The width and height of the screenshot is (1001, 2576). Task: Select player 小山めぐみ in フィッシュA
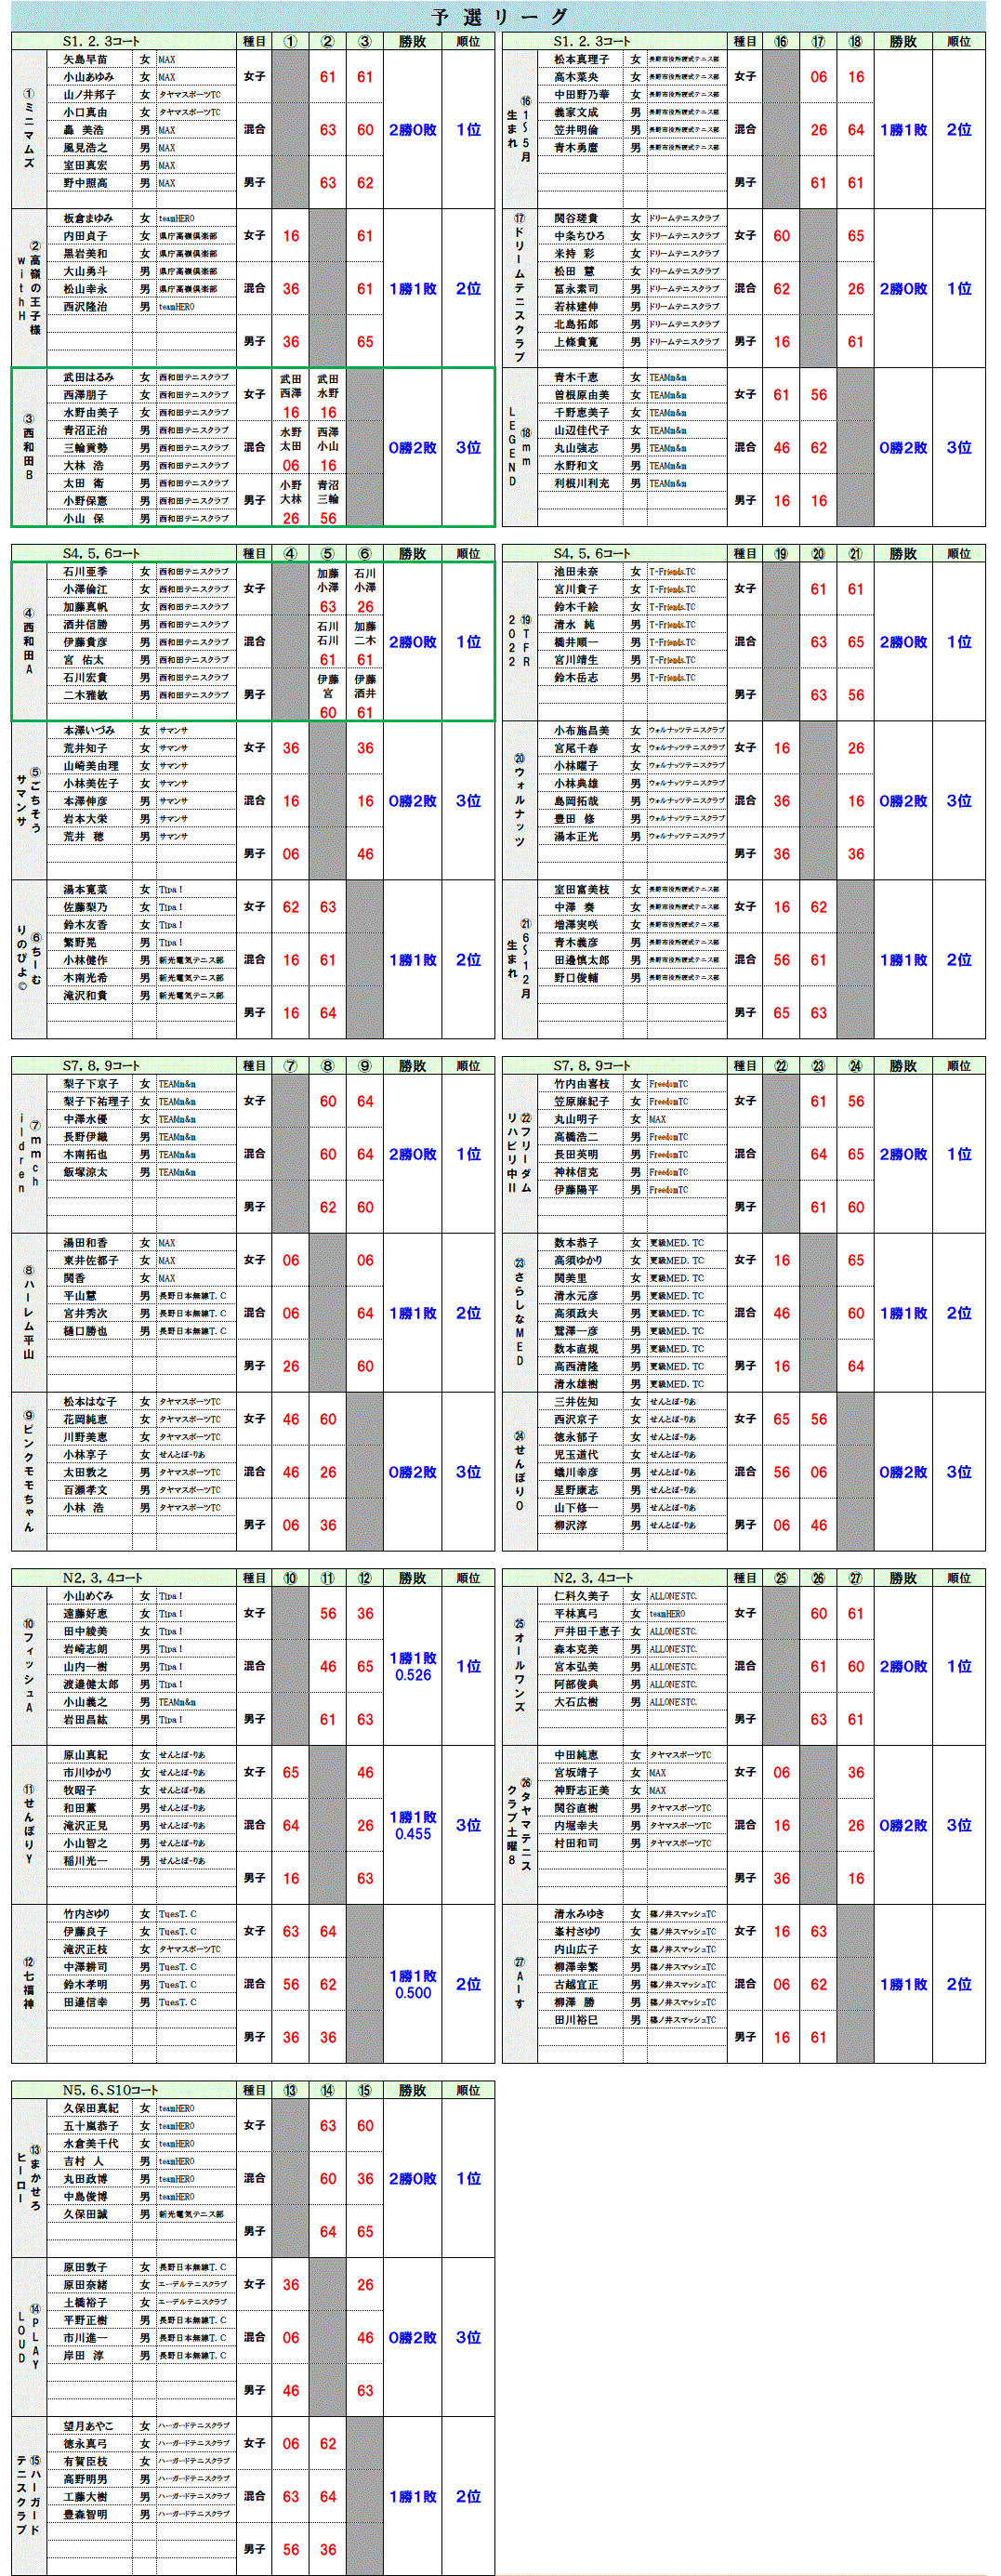point(89,1597)
